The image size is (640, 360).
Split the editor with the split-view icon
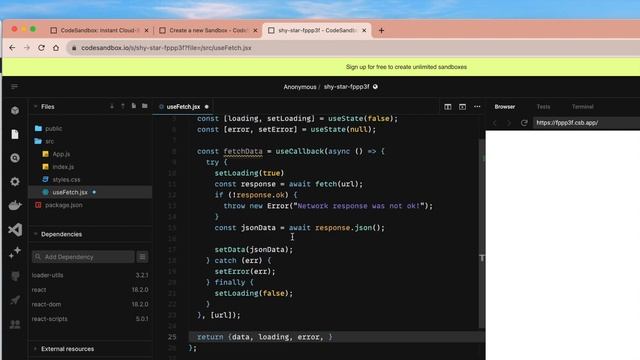click(448, 107)
